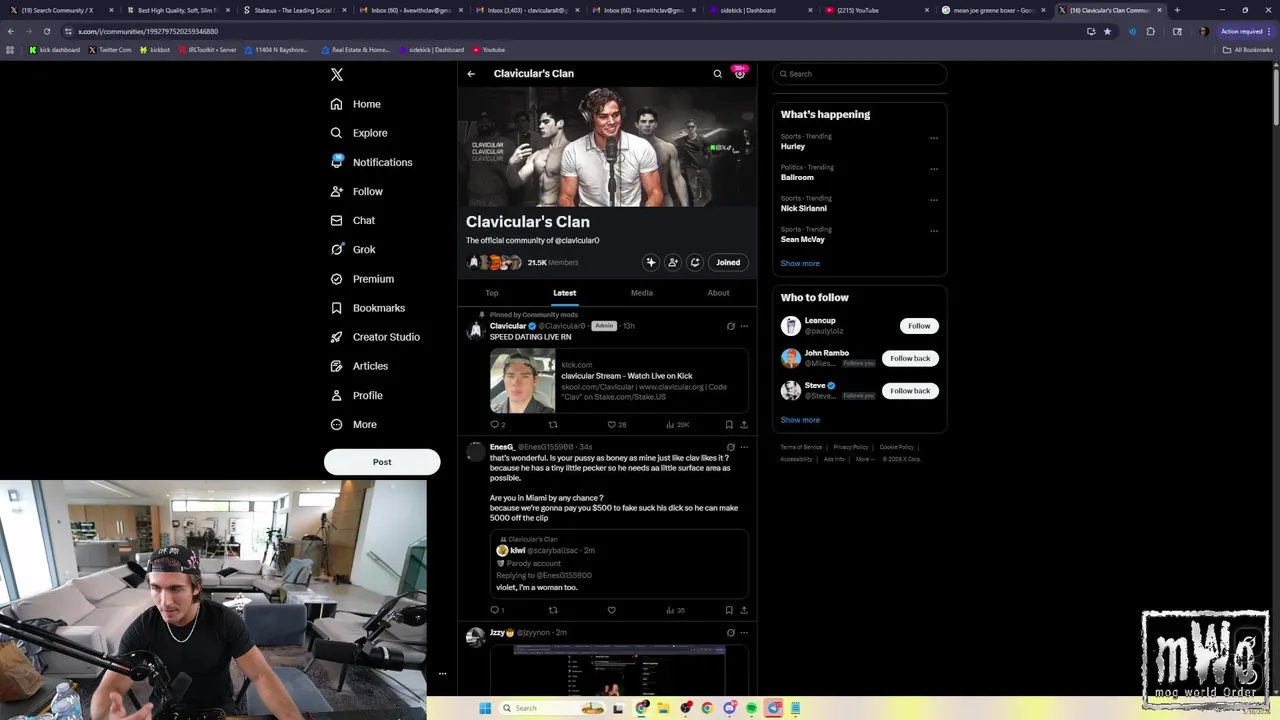
Task: Click the Articles sidebar icon
Action: [x=337, y=366]
